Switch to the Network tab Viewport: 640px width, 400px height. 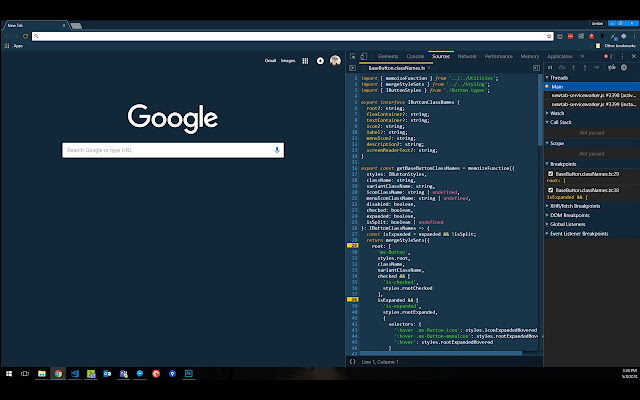click(x=467, y=56)
